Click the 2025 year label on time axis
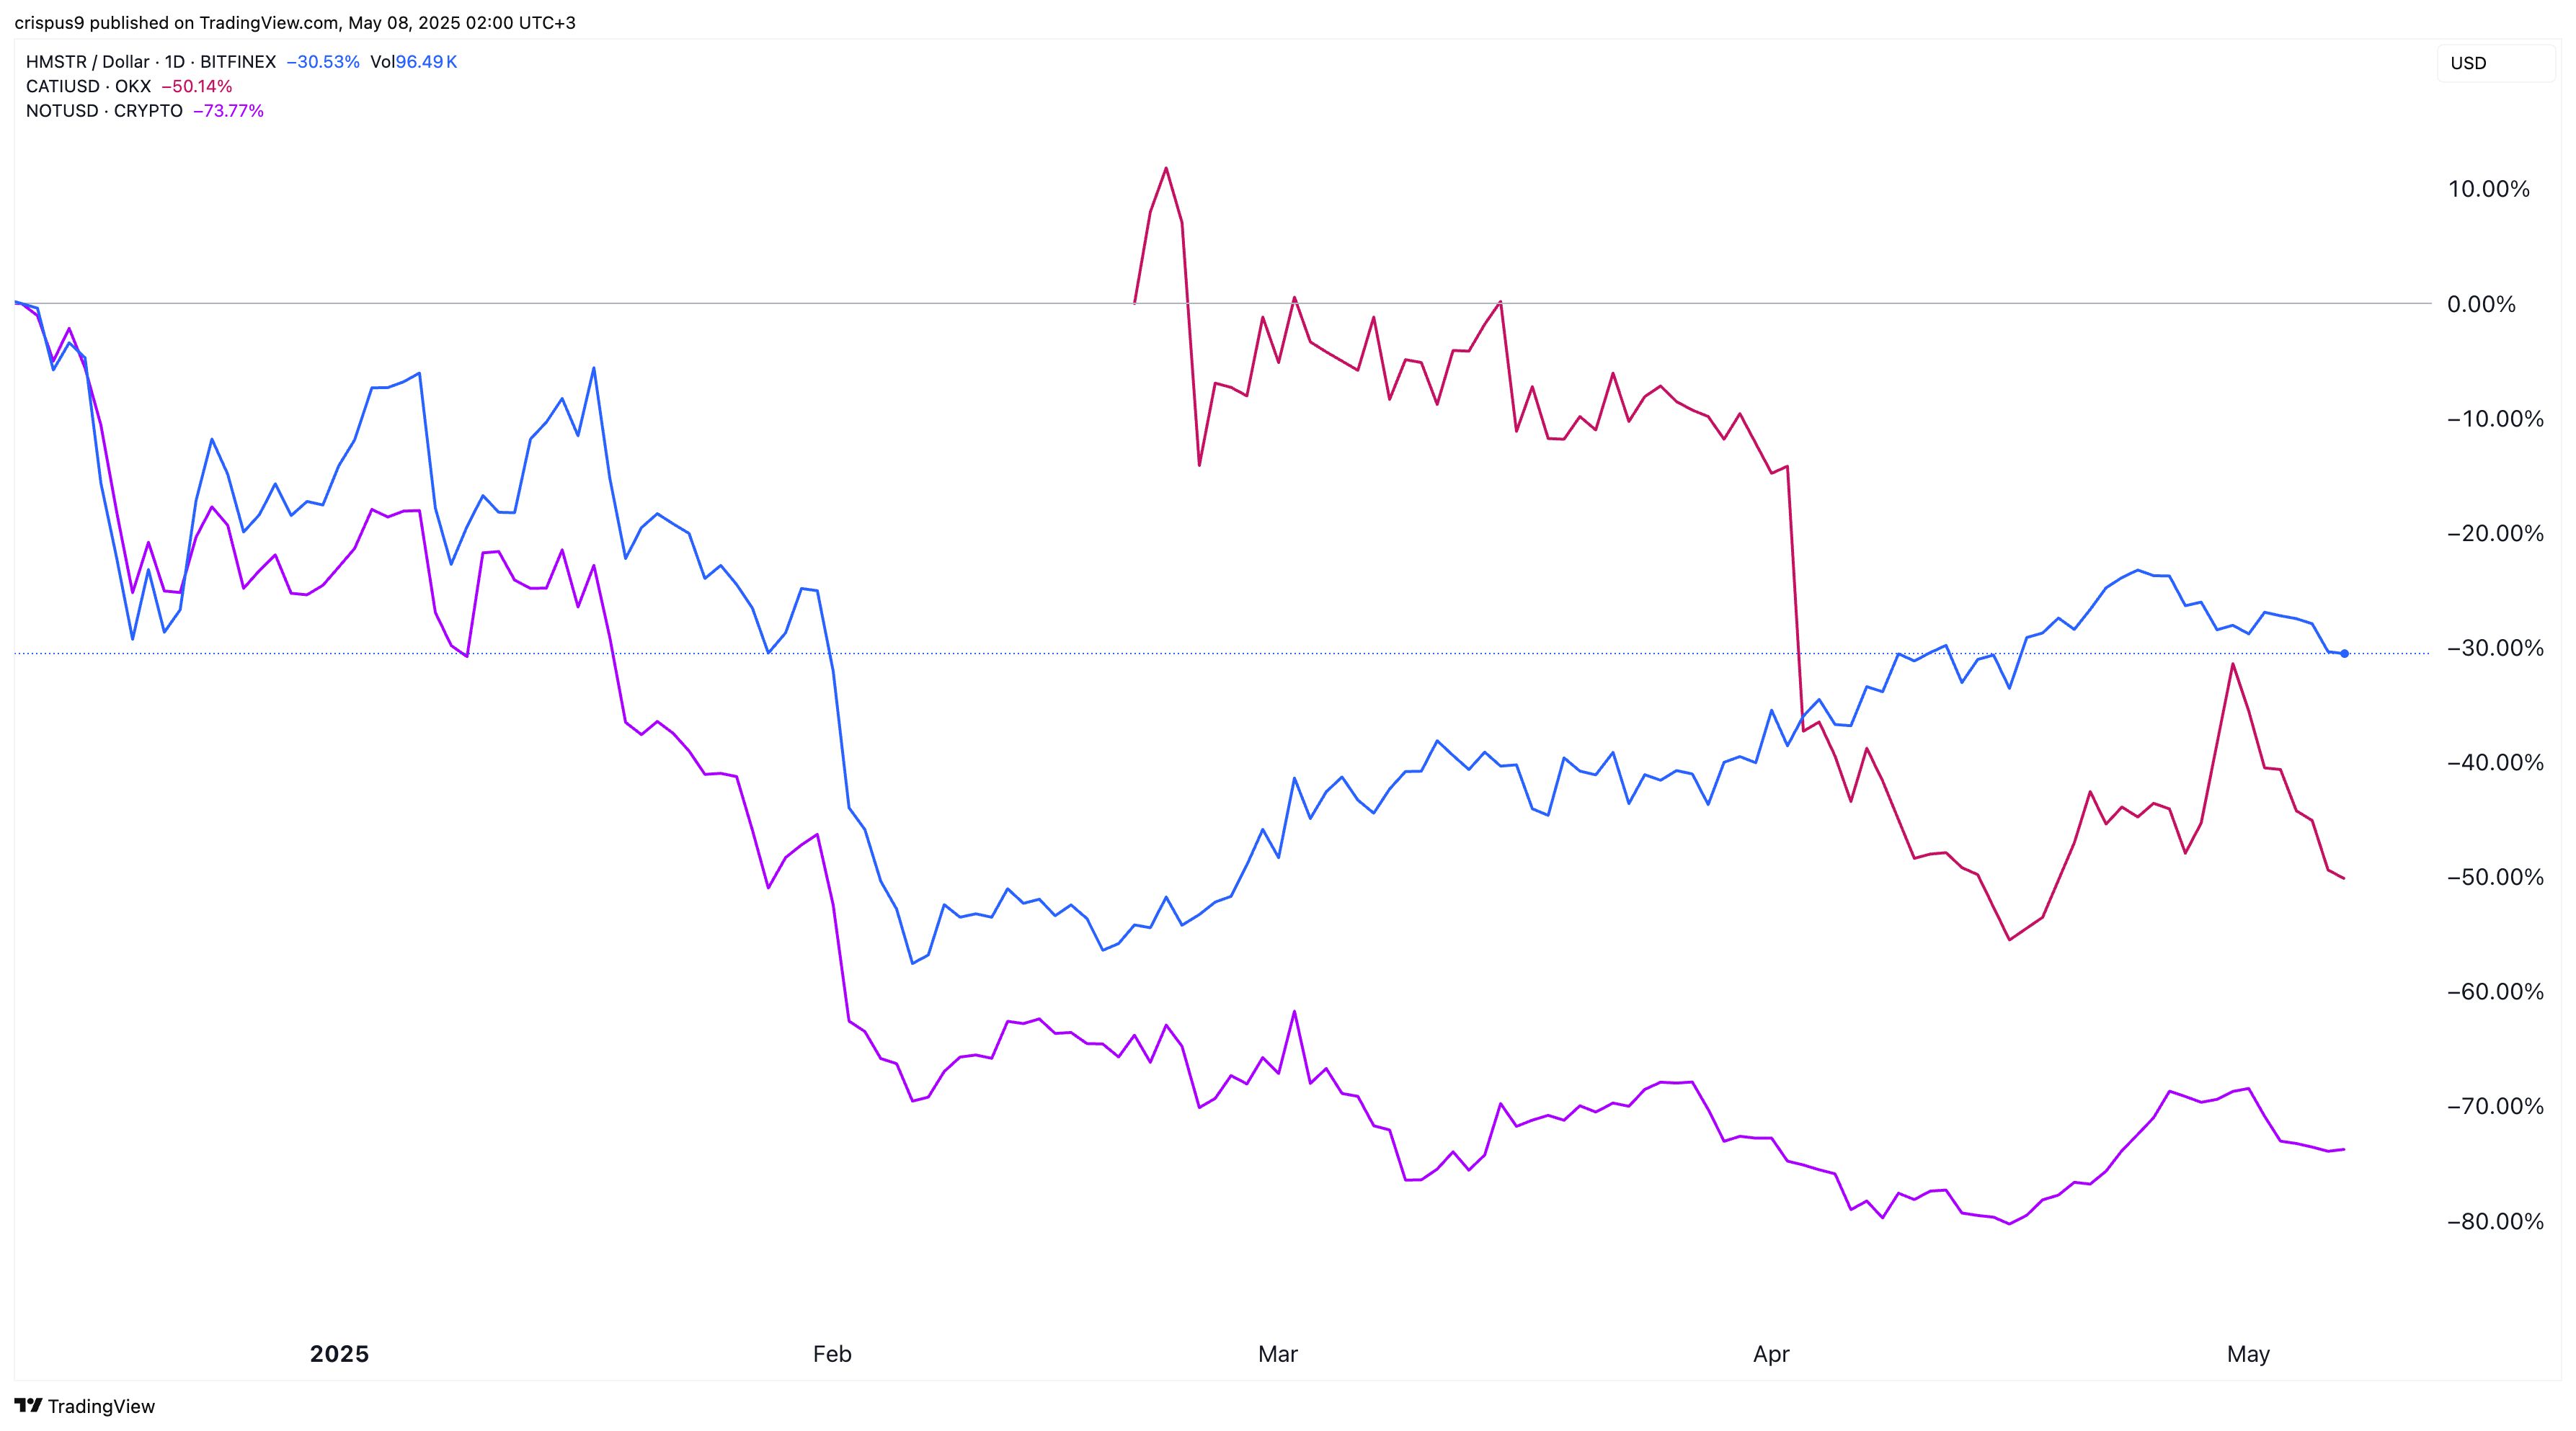Screen dimensions: 2576x1431 click(x=339, y=1354)
